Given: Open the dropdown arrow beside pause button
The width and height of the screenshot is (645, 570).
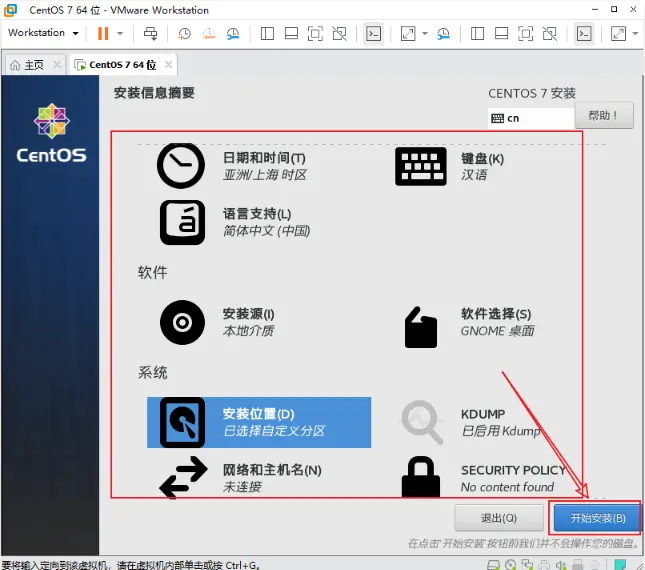Looking at the screenshot, I should (120, 33).
